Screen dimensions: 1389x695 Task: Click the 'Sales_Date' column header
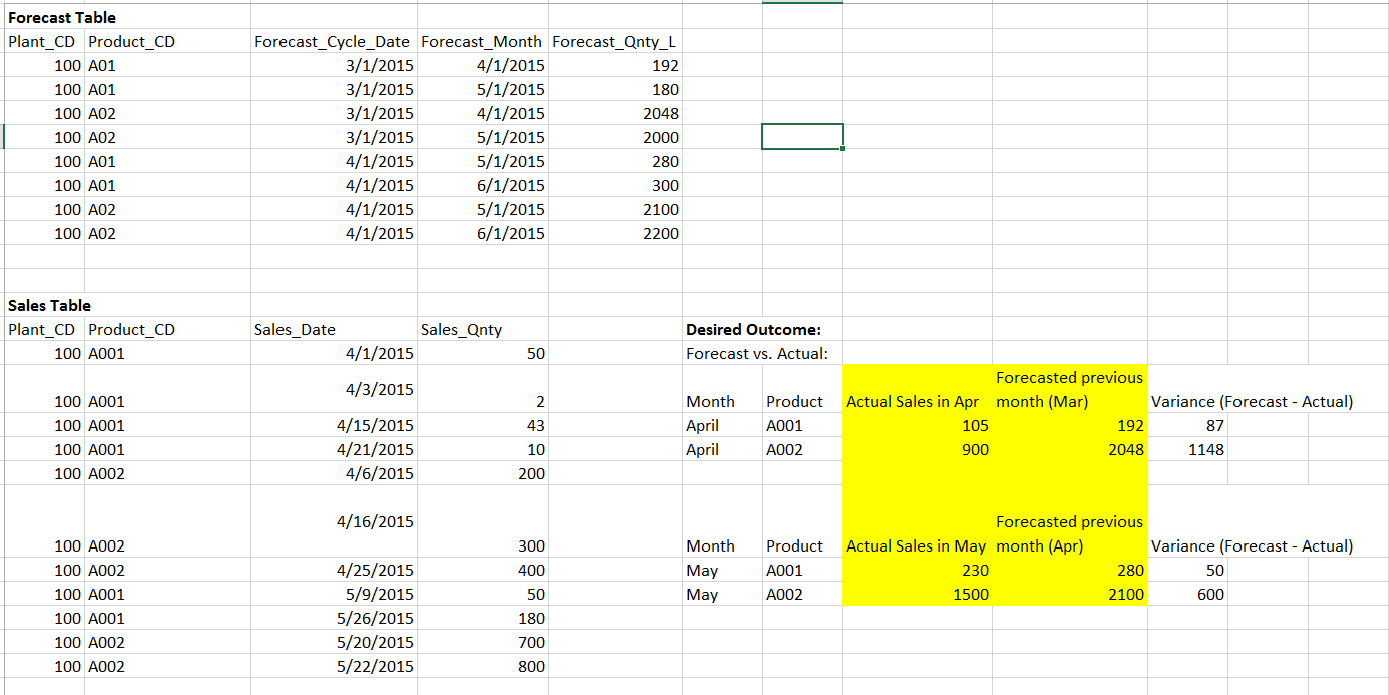(x=333, y=329)
